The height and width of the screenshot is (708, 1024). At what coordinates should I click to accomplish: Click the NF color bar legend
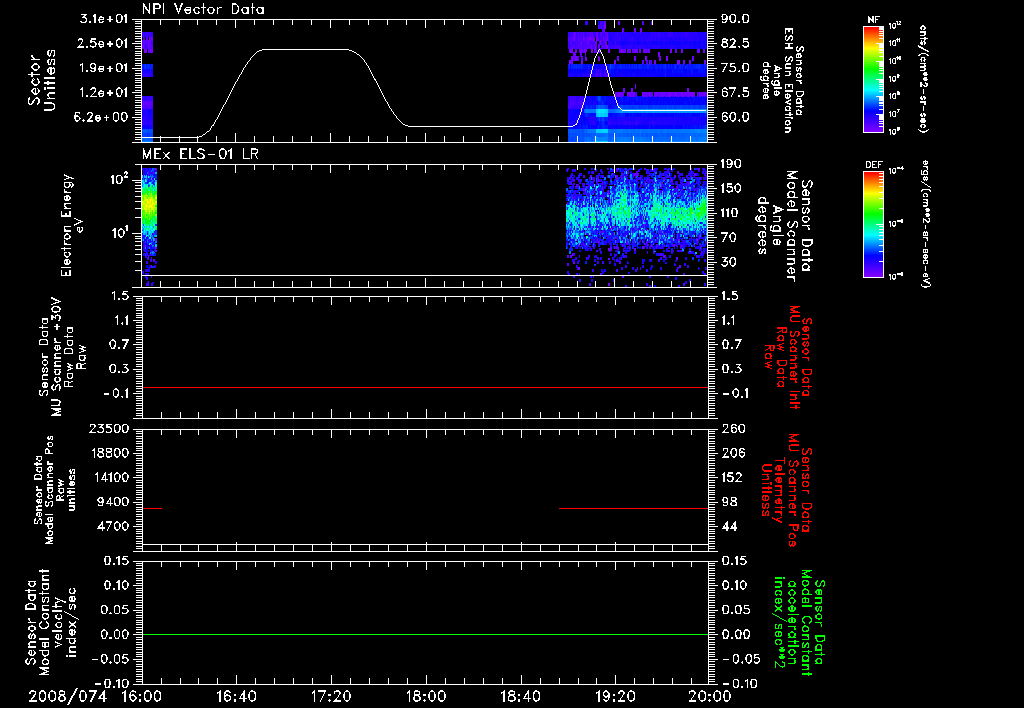click(x=873, y=78)
